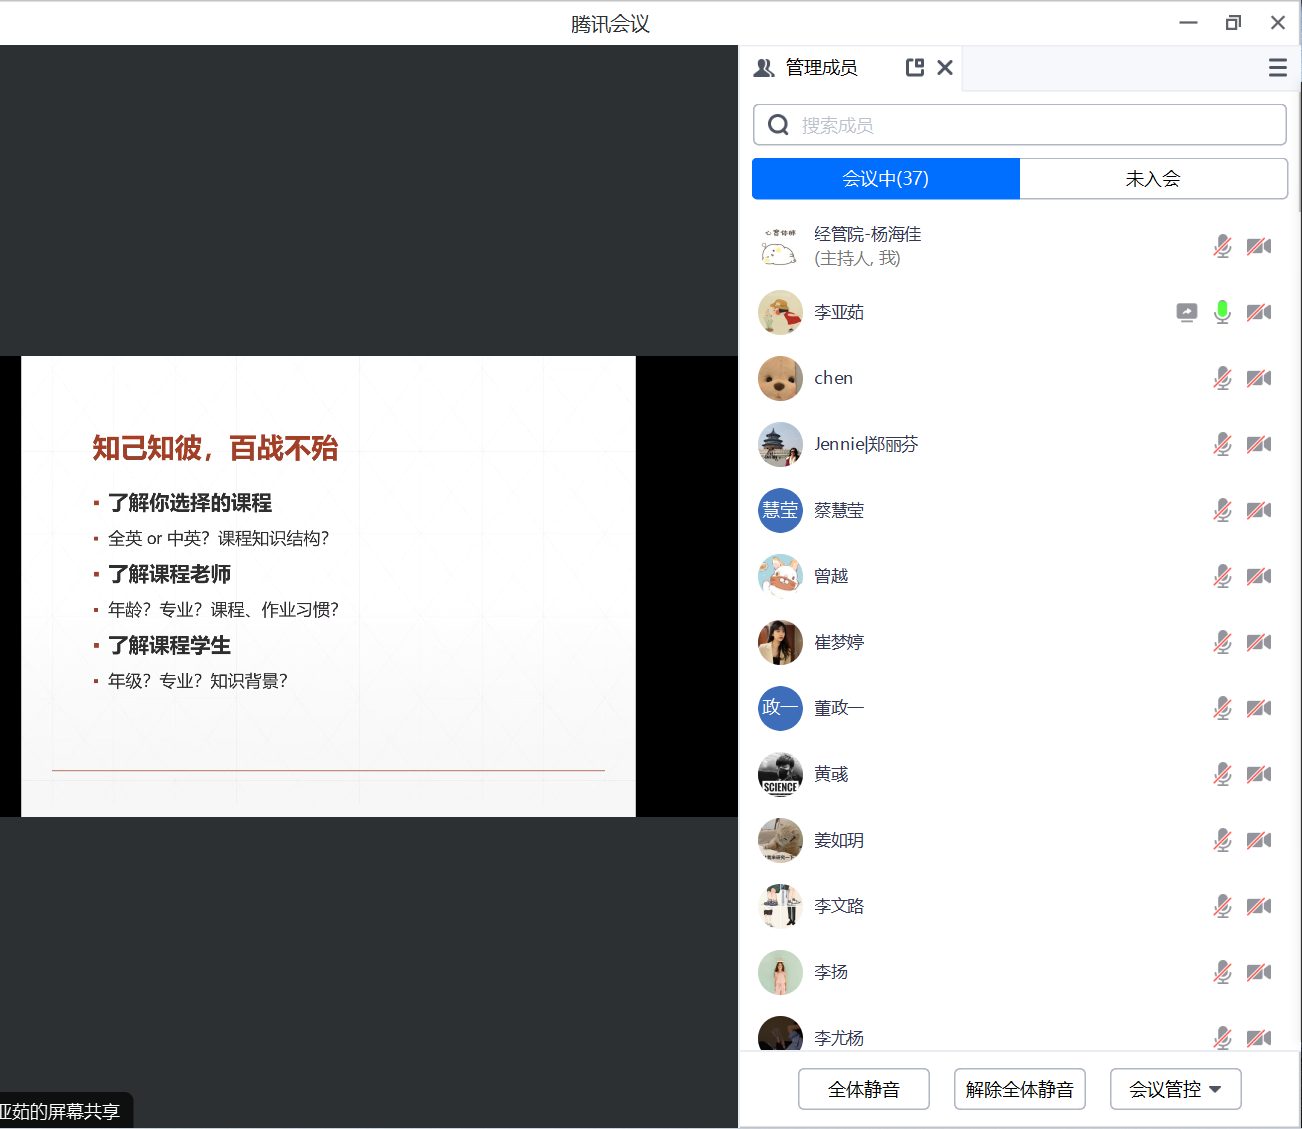Switch to the 会议中(37) tab
The width and height of the screenshot is (1302, 1129).
[x=885, y=179]
